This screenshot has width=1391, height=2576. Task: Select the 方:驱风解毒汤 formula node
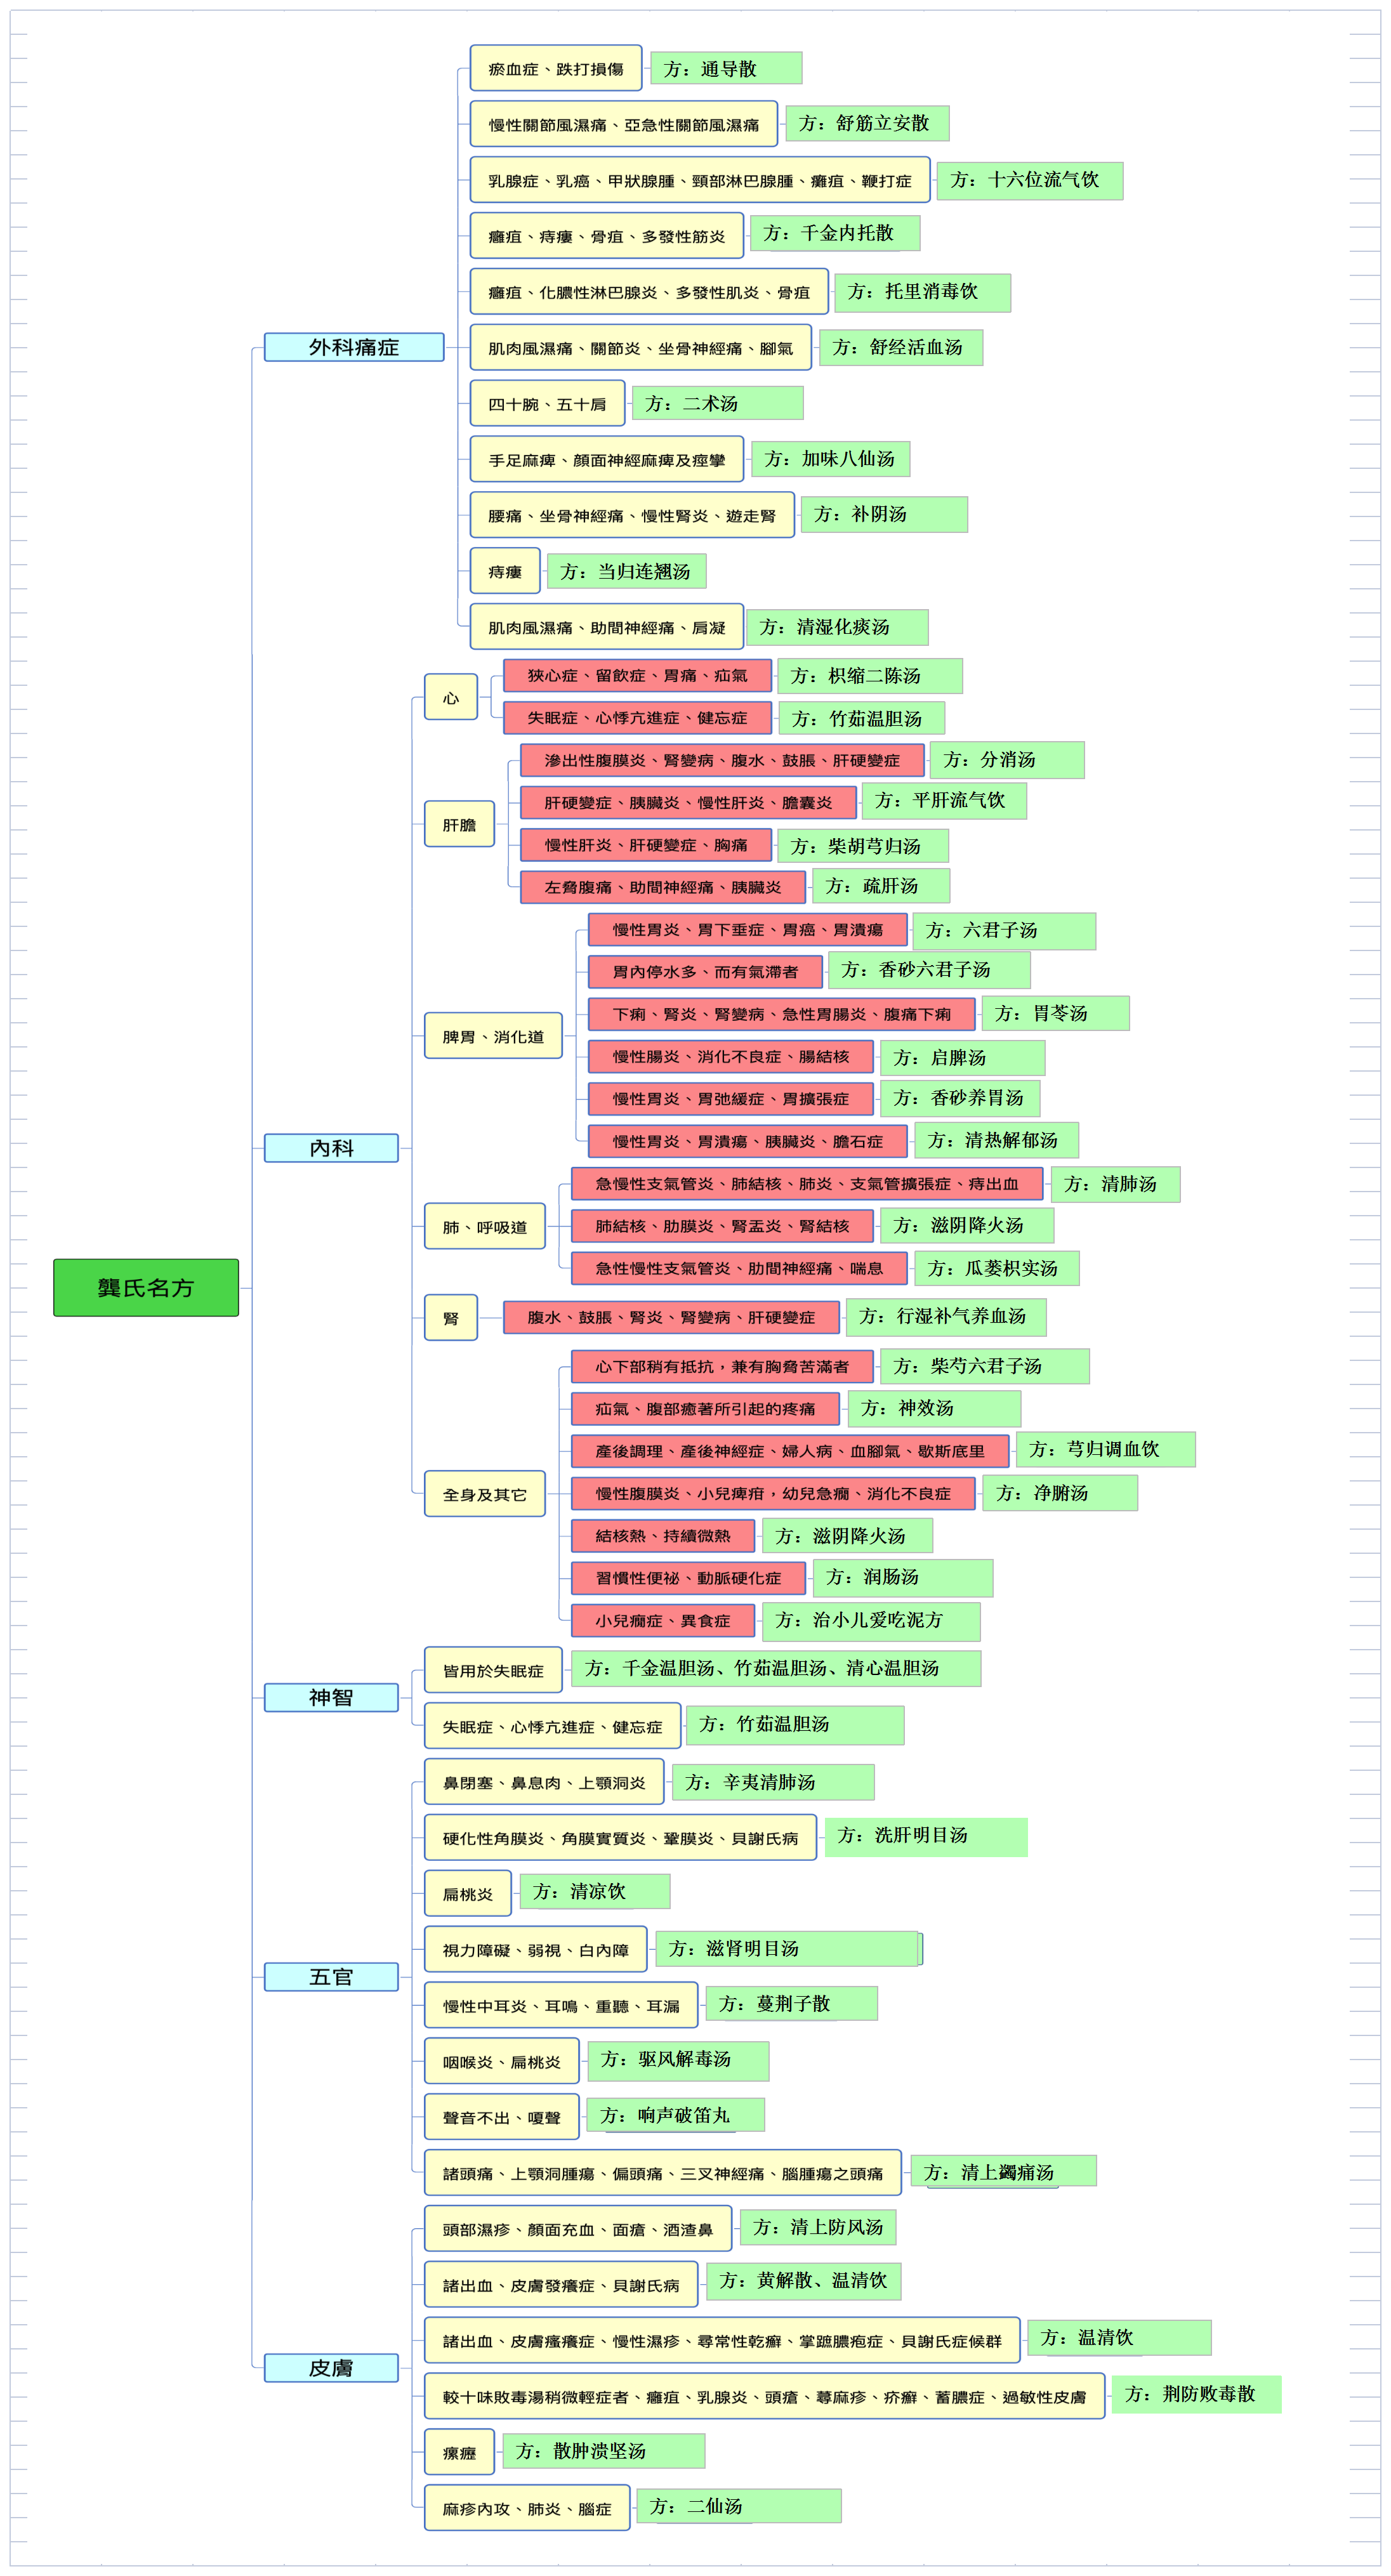(x=678, y=2060)
